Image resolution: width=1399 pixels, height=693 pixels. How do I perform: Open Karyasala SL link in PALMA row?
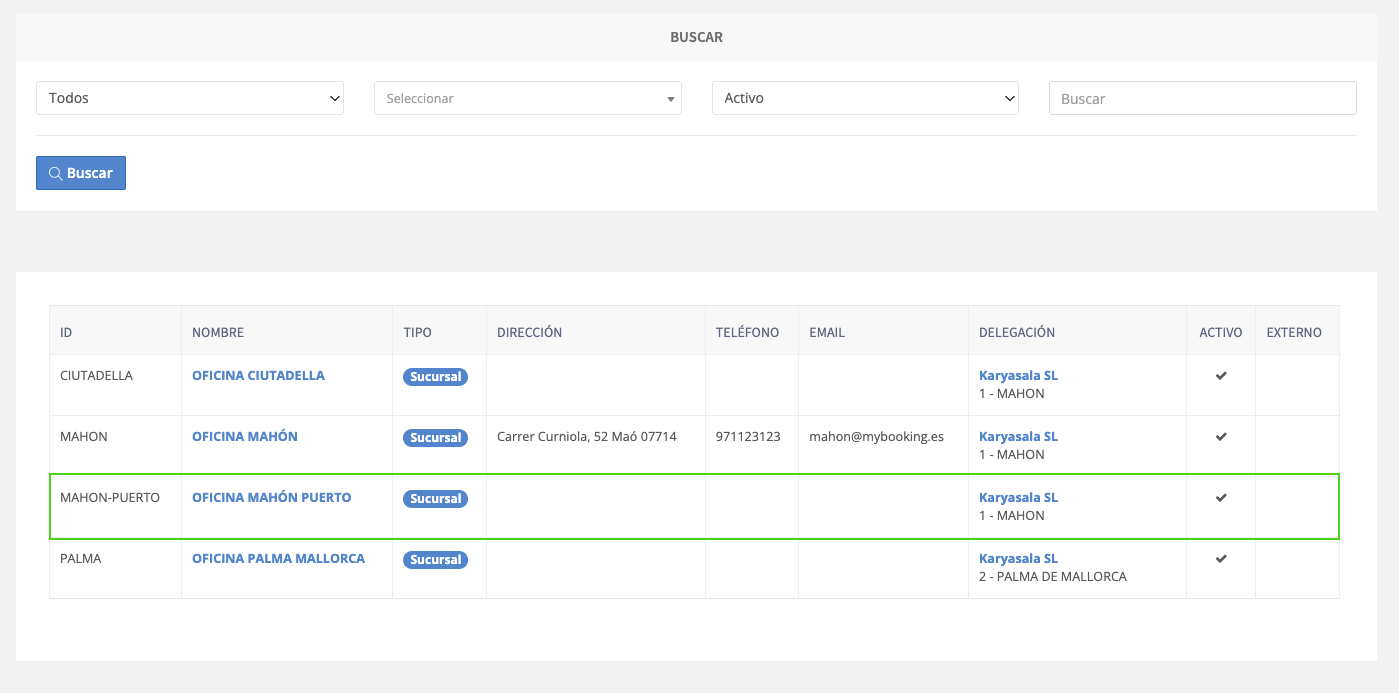(1018, 559)
